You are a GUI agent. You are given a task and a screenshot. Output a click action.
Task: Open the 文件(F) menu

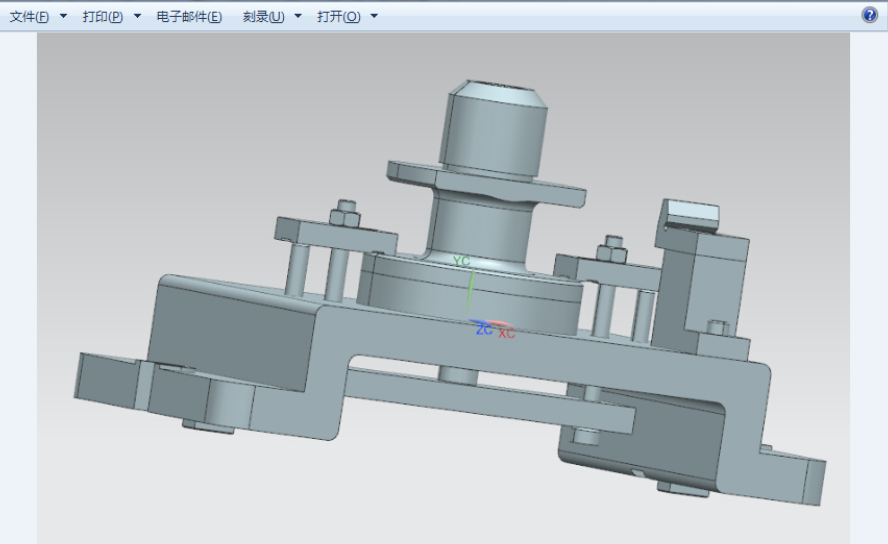point(29,16)
